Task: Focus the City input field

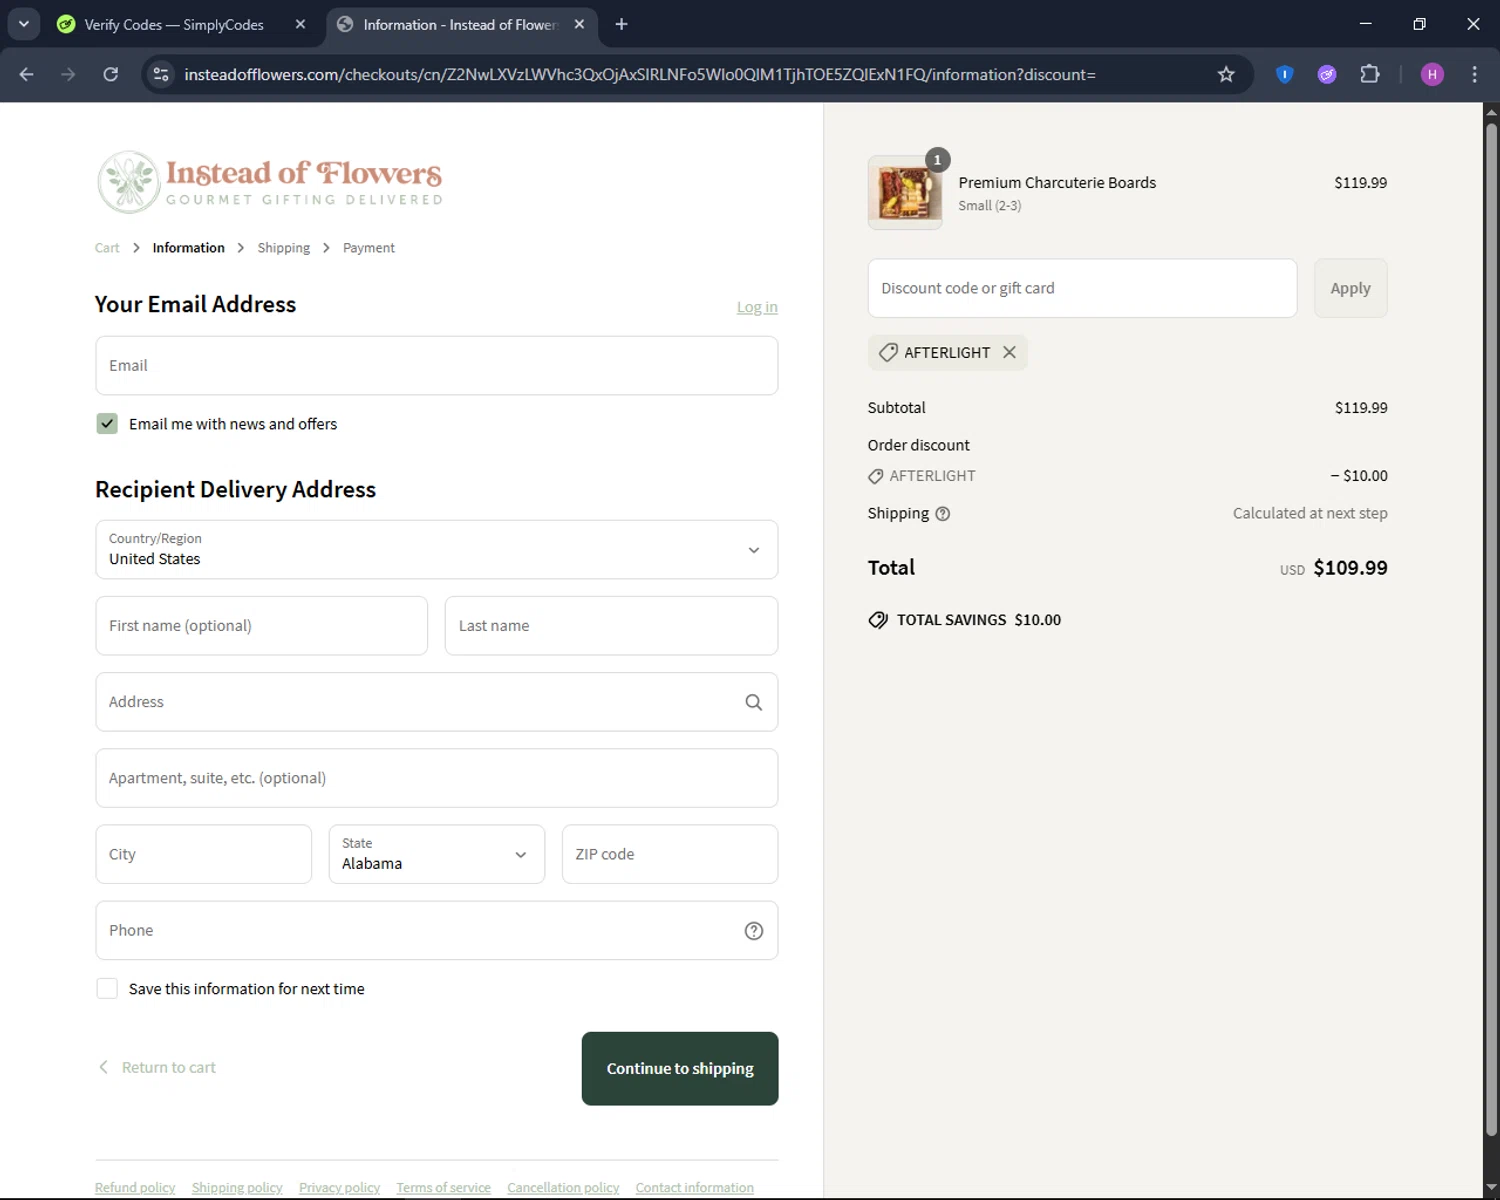Action: [204, 854]
